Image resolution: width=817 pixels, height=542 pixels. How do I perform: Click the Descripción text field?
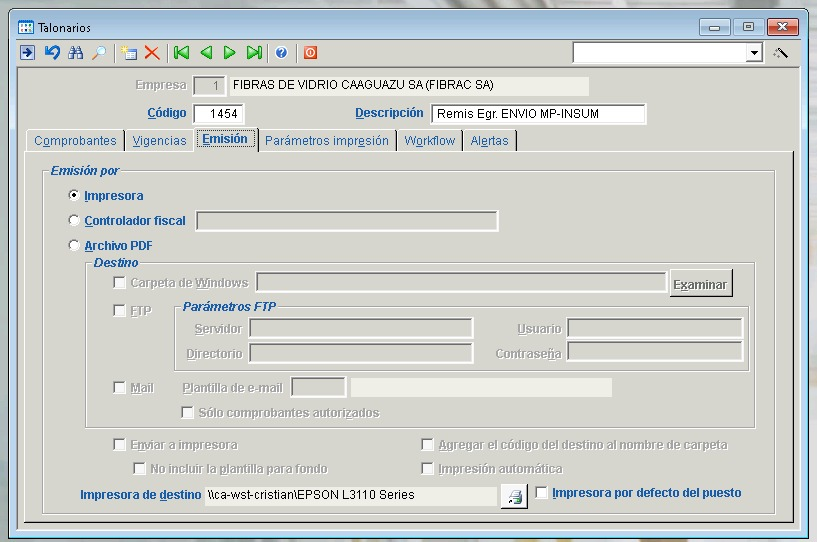point(538,114)
